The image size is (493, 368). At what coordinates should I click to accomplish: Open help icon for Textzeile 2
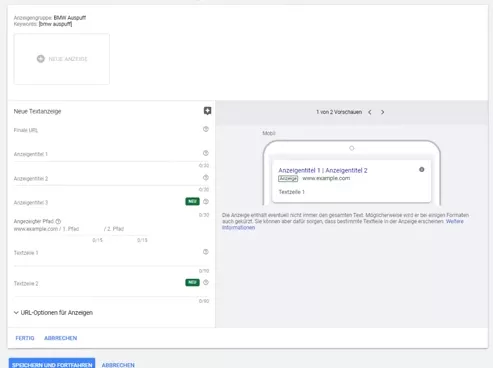pos(206,282)
